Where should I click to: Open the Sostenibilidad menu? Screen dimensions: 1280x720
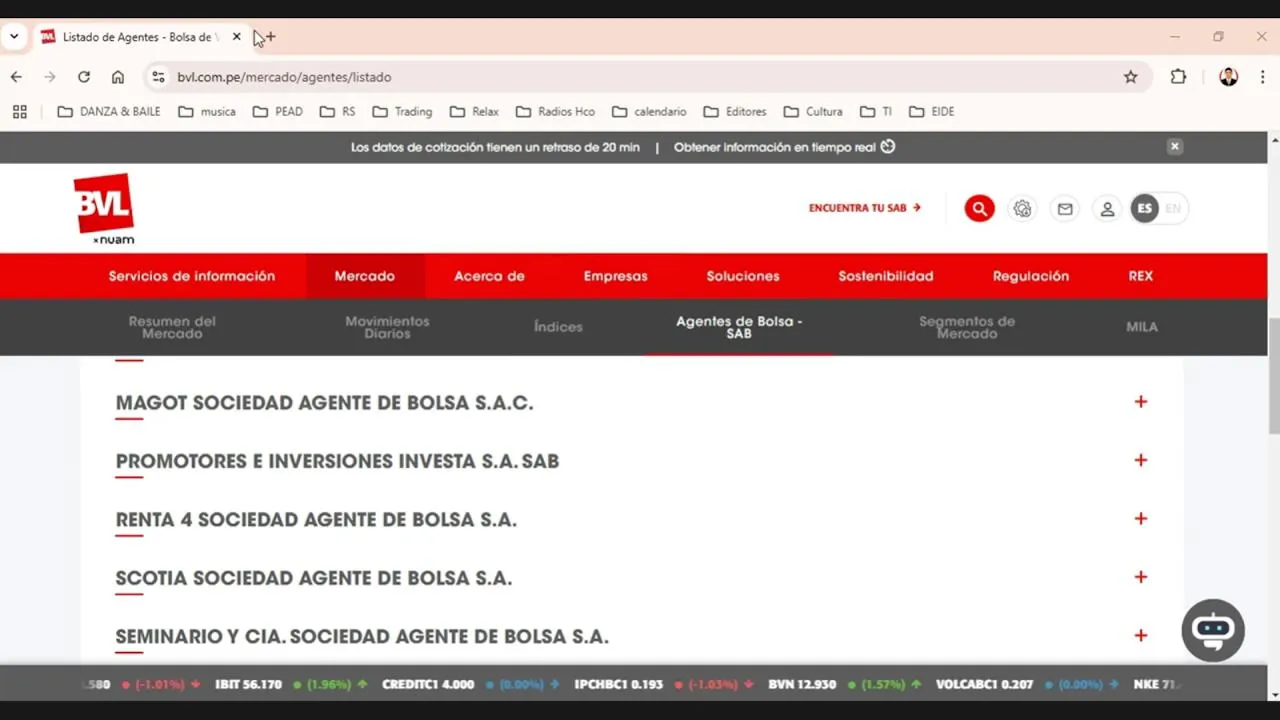(886, 276)
